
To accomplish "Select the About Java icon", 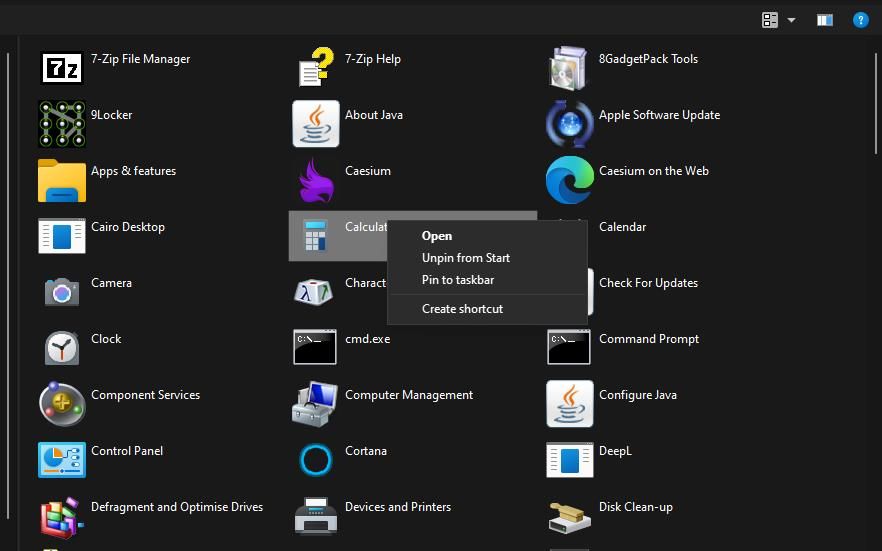I will 315,123.
